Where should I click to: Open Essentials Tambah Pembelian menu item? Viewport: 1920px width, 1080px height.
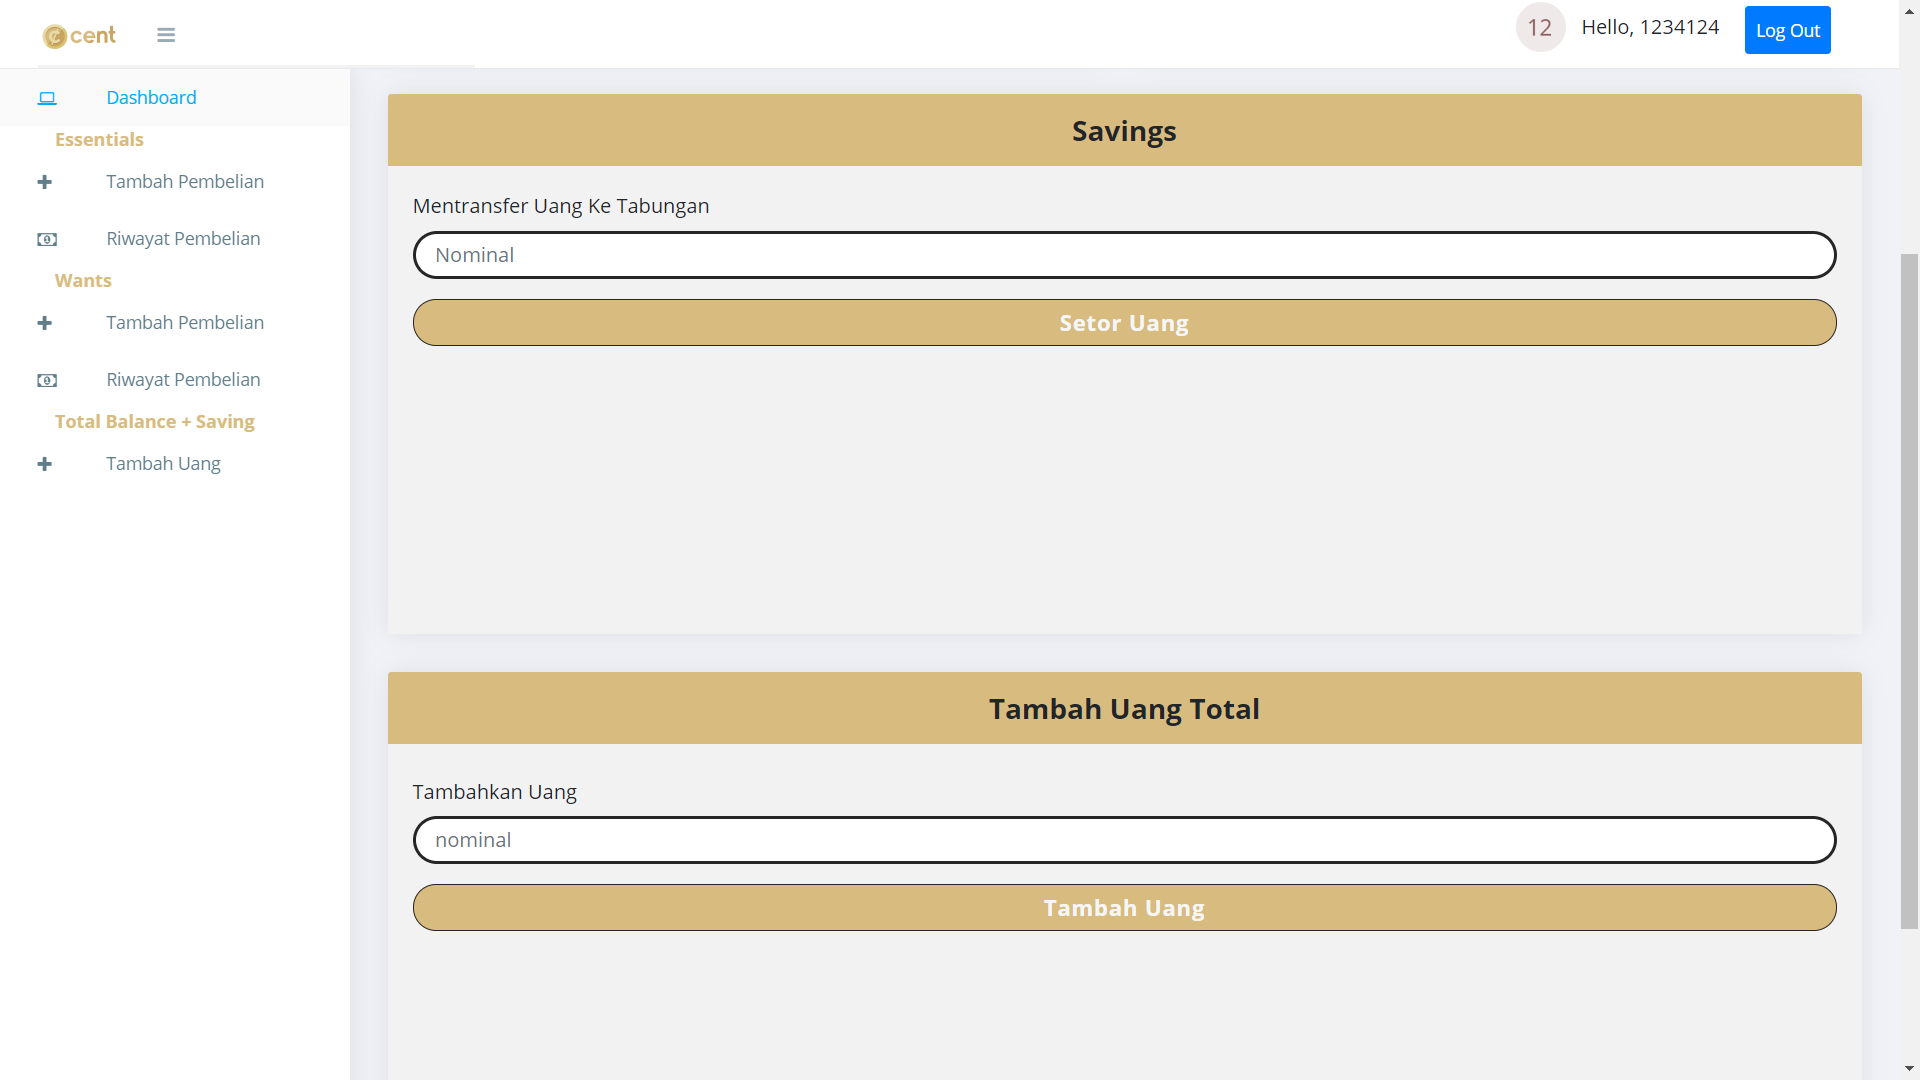185,182
